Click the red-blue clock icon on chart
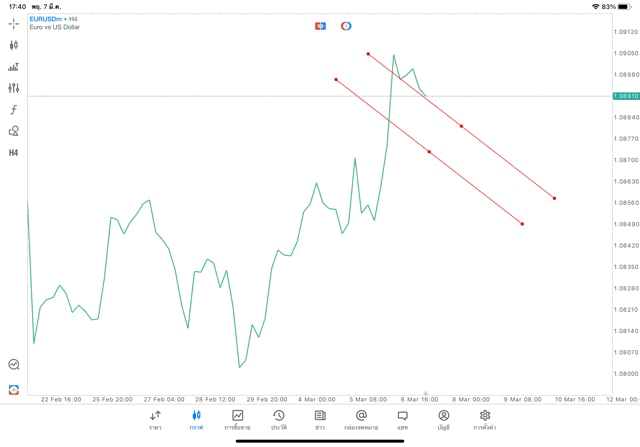This screenshot has width=640, height=447. pyautogui.click(x=346, y=25)
